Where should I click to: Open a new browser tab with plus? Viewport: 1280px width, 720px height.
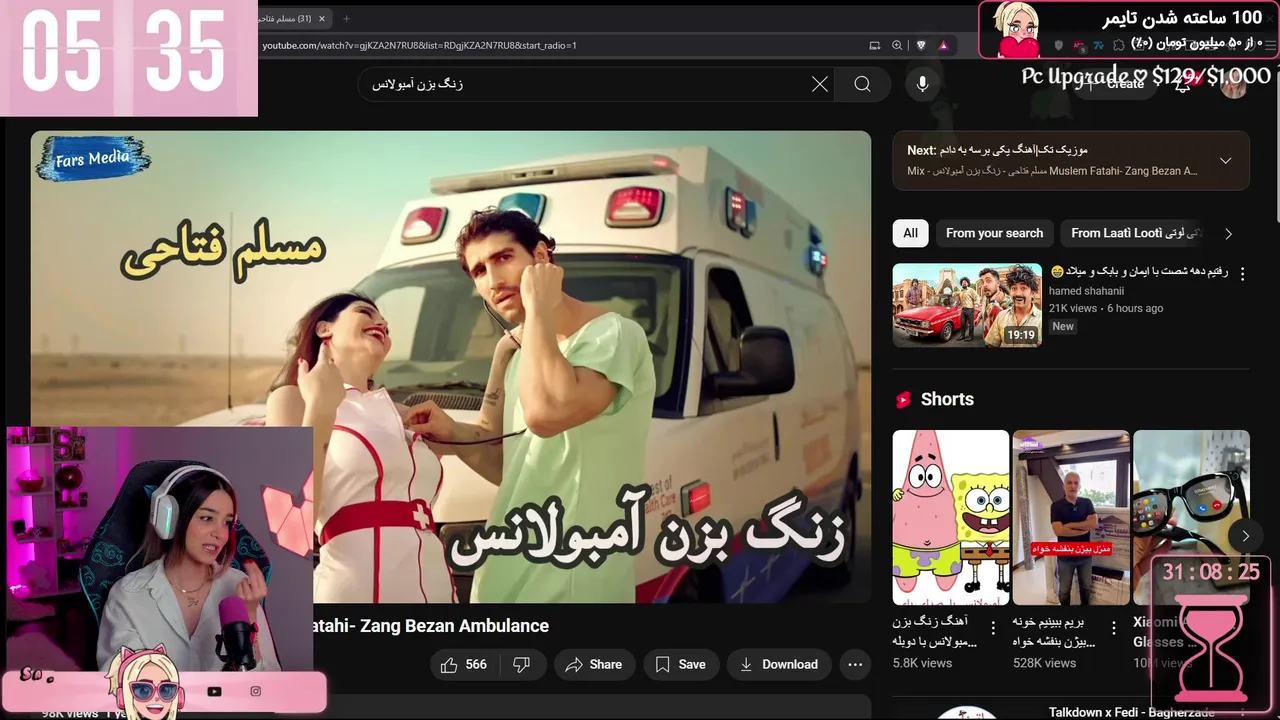click(x=346, y=18)
